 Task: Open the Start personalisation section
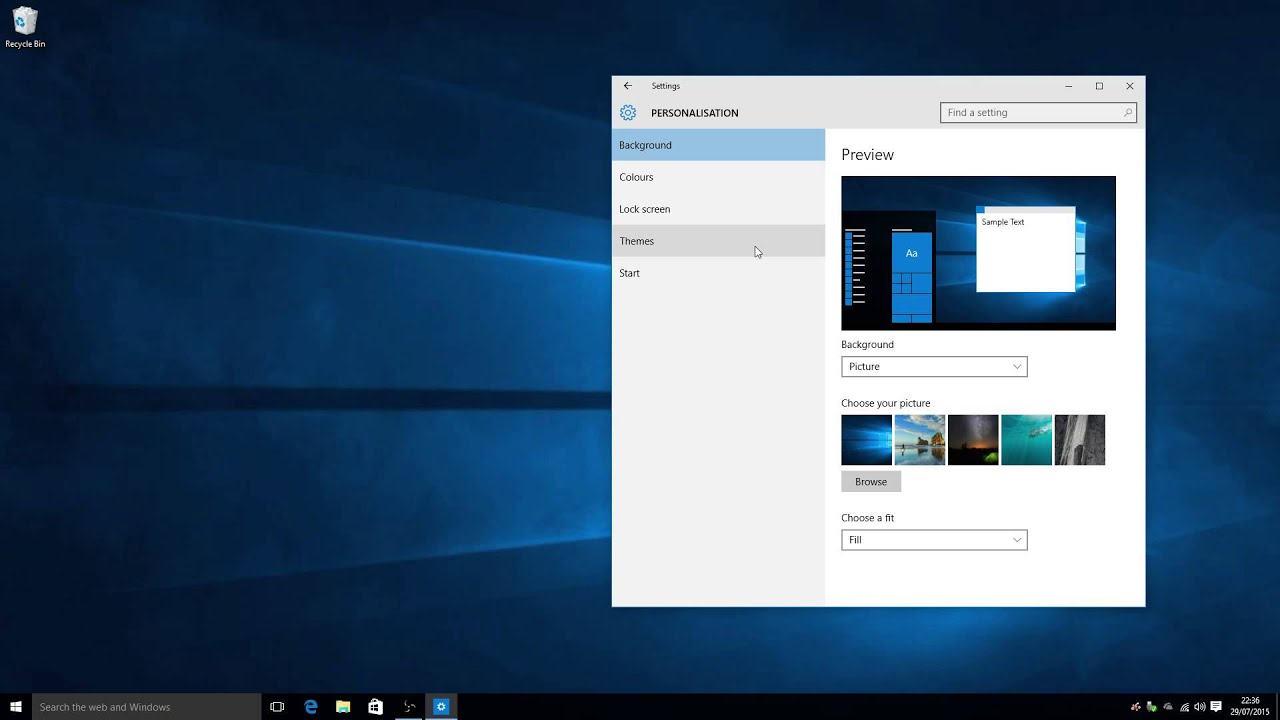[718, 273]
